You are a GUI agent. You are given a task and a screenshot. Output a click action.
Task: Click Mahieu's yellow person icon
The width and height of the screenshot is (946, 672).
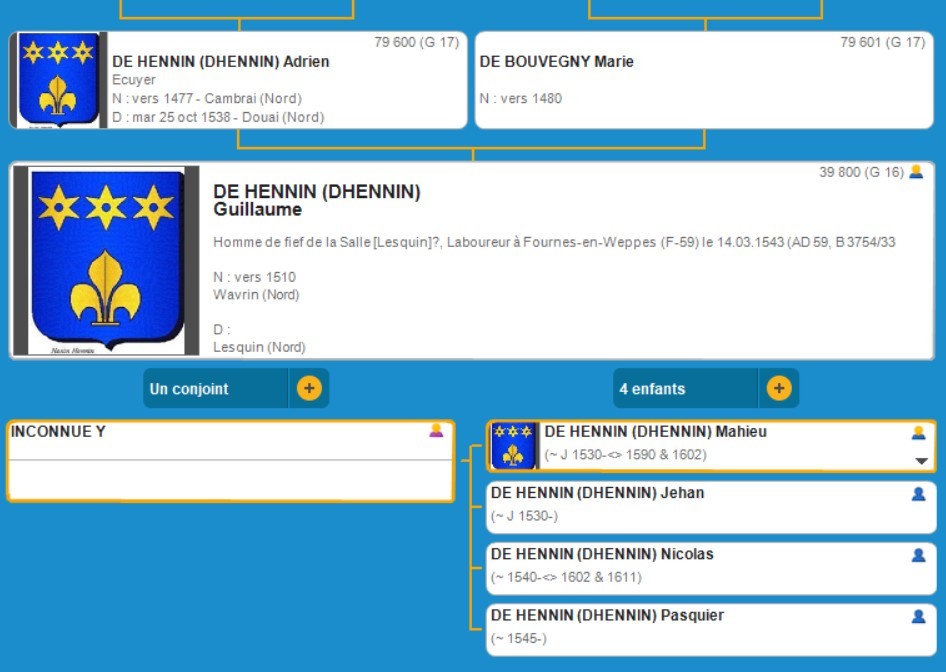tap(918, 433)
